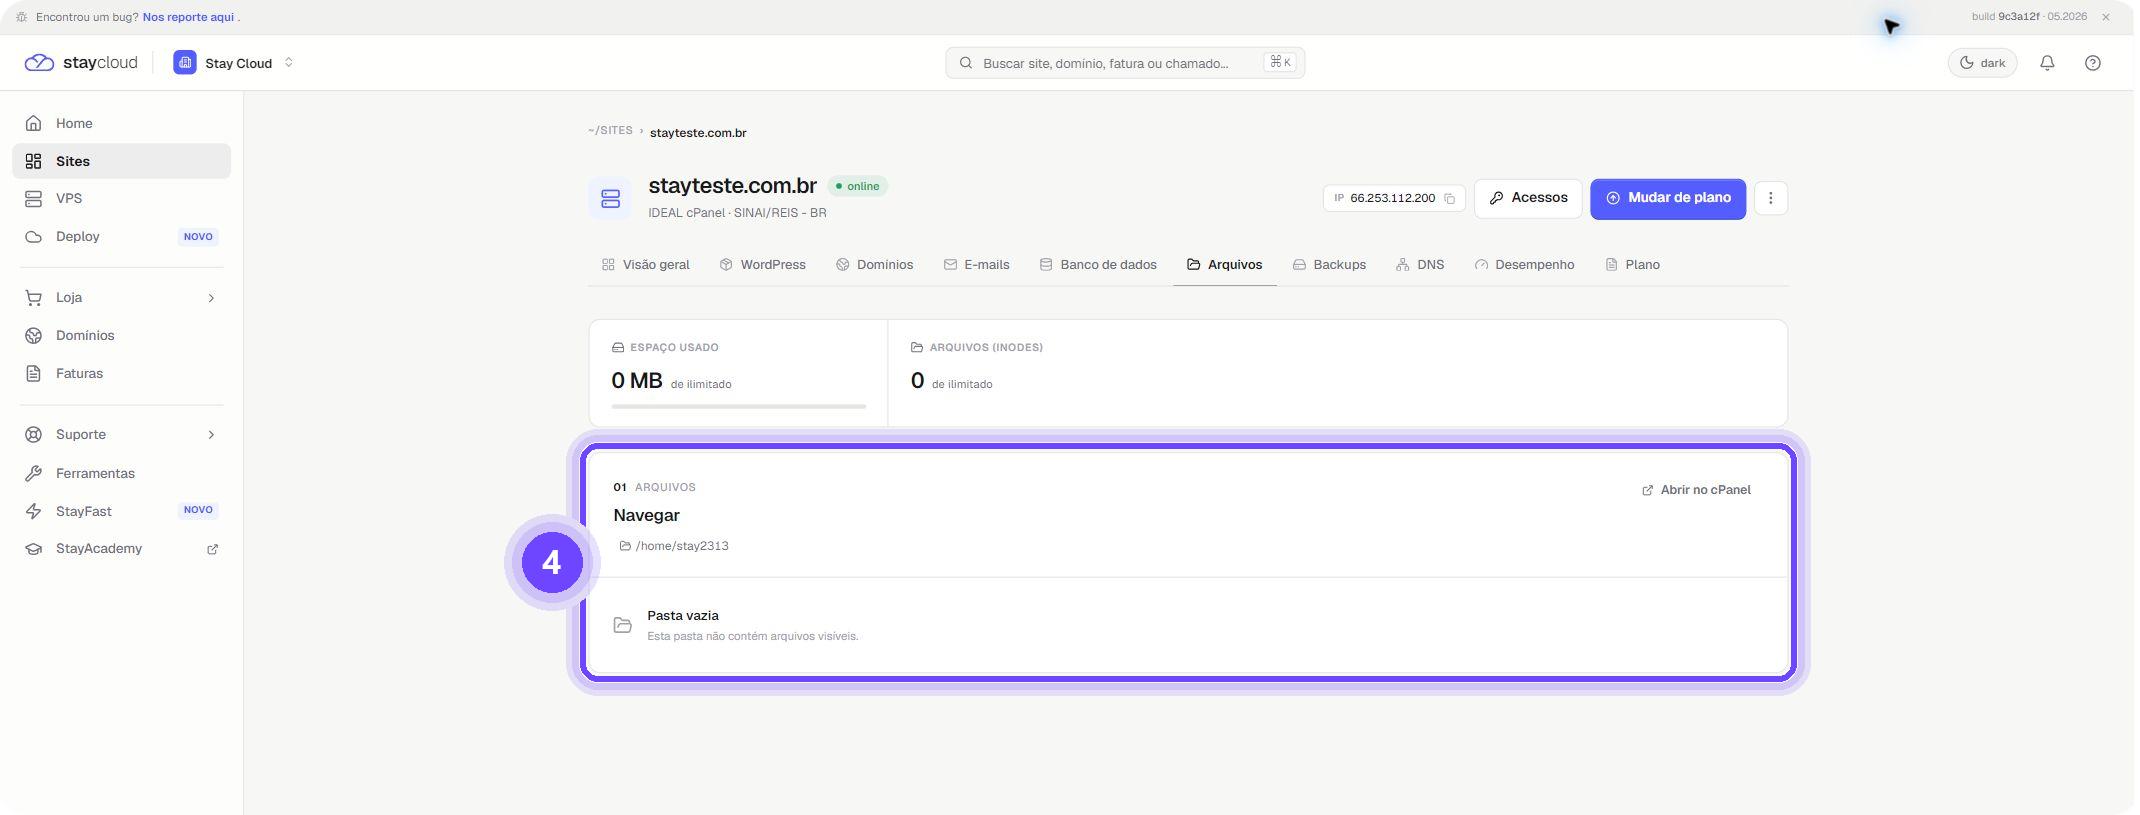This screenshot has height=815, width=2140.
Task: Switch to the Domínios tab
Action: (x=875, y=265)
